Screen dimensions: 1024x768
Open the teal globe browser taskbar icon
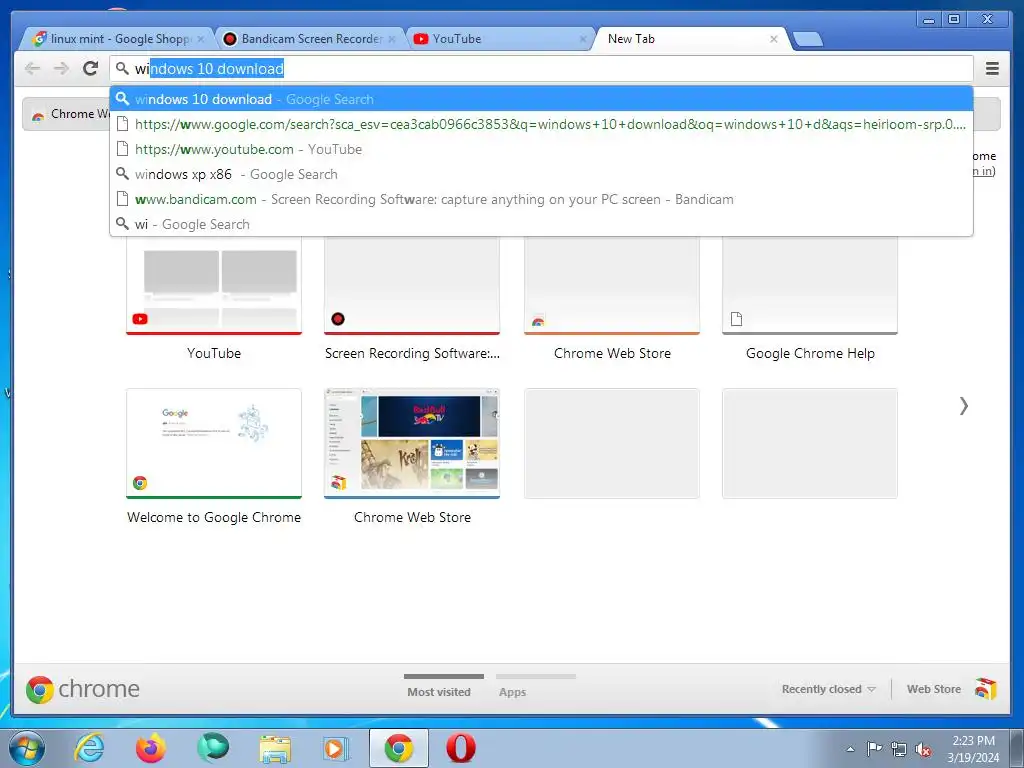[214, 748]
